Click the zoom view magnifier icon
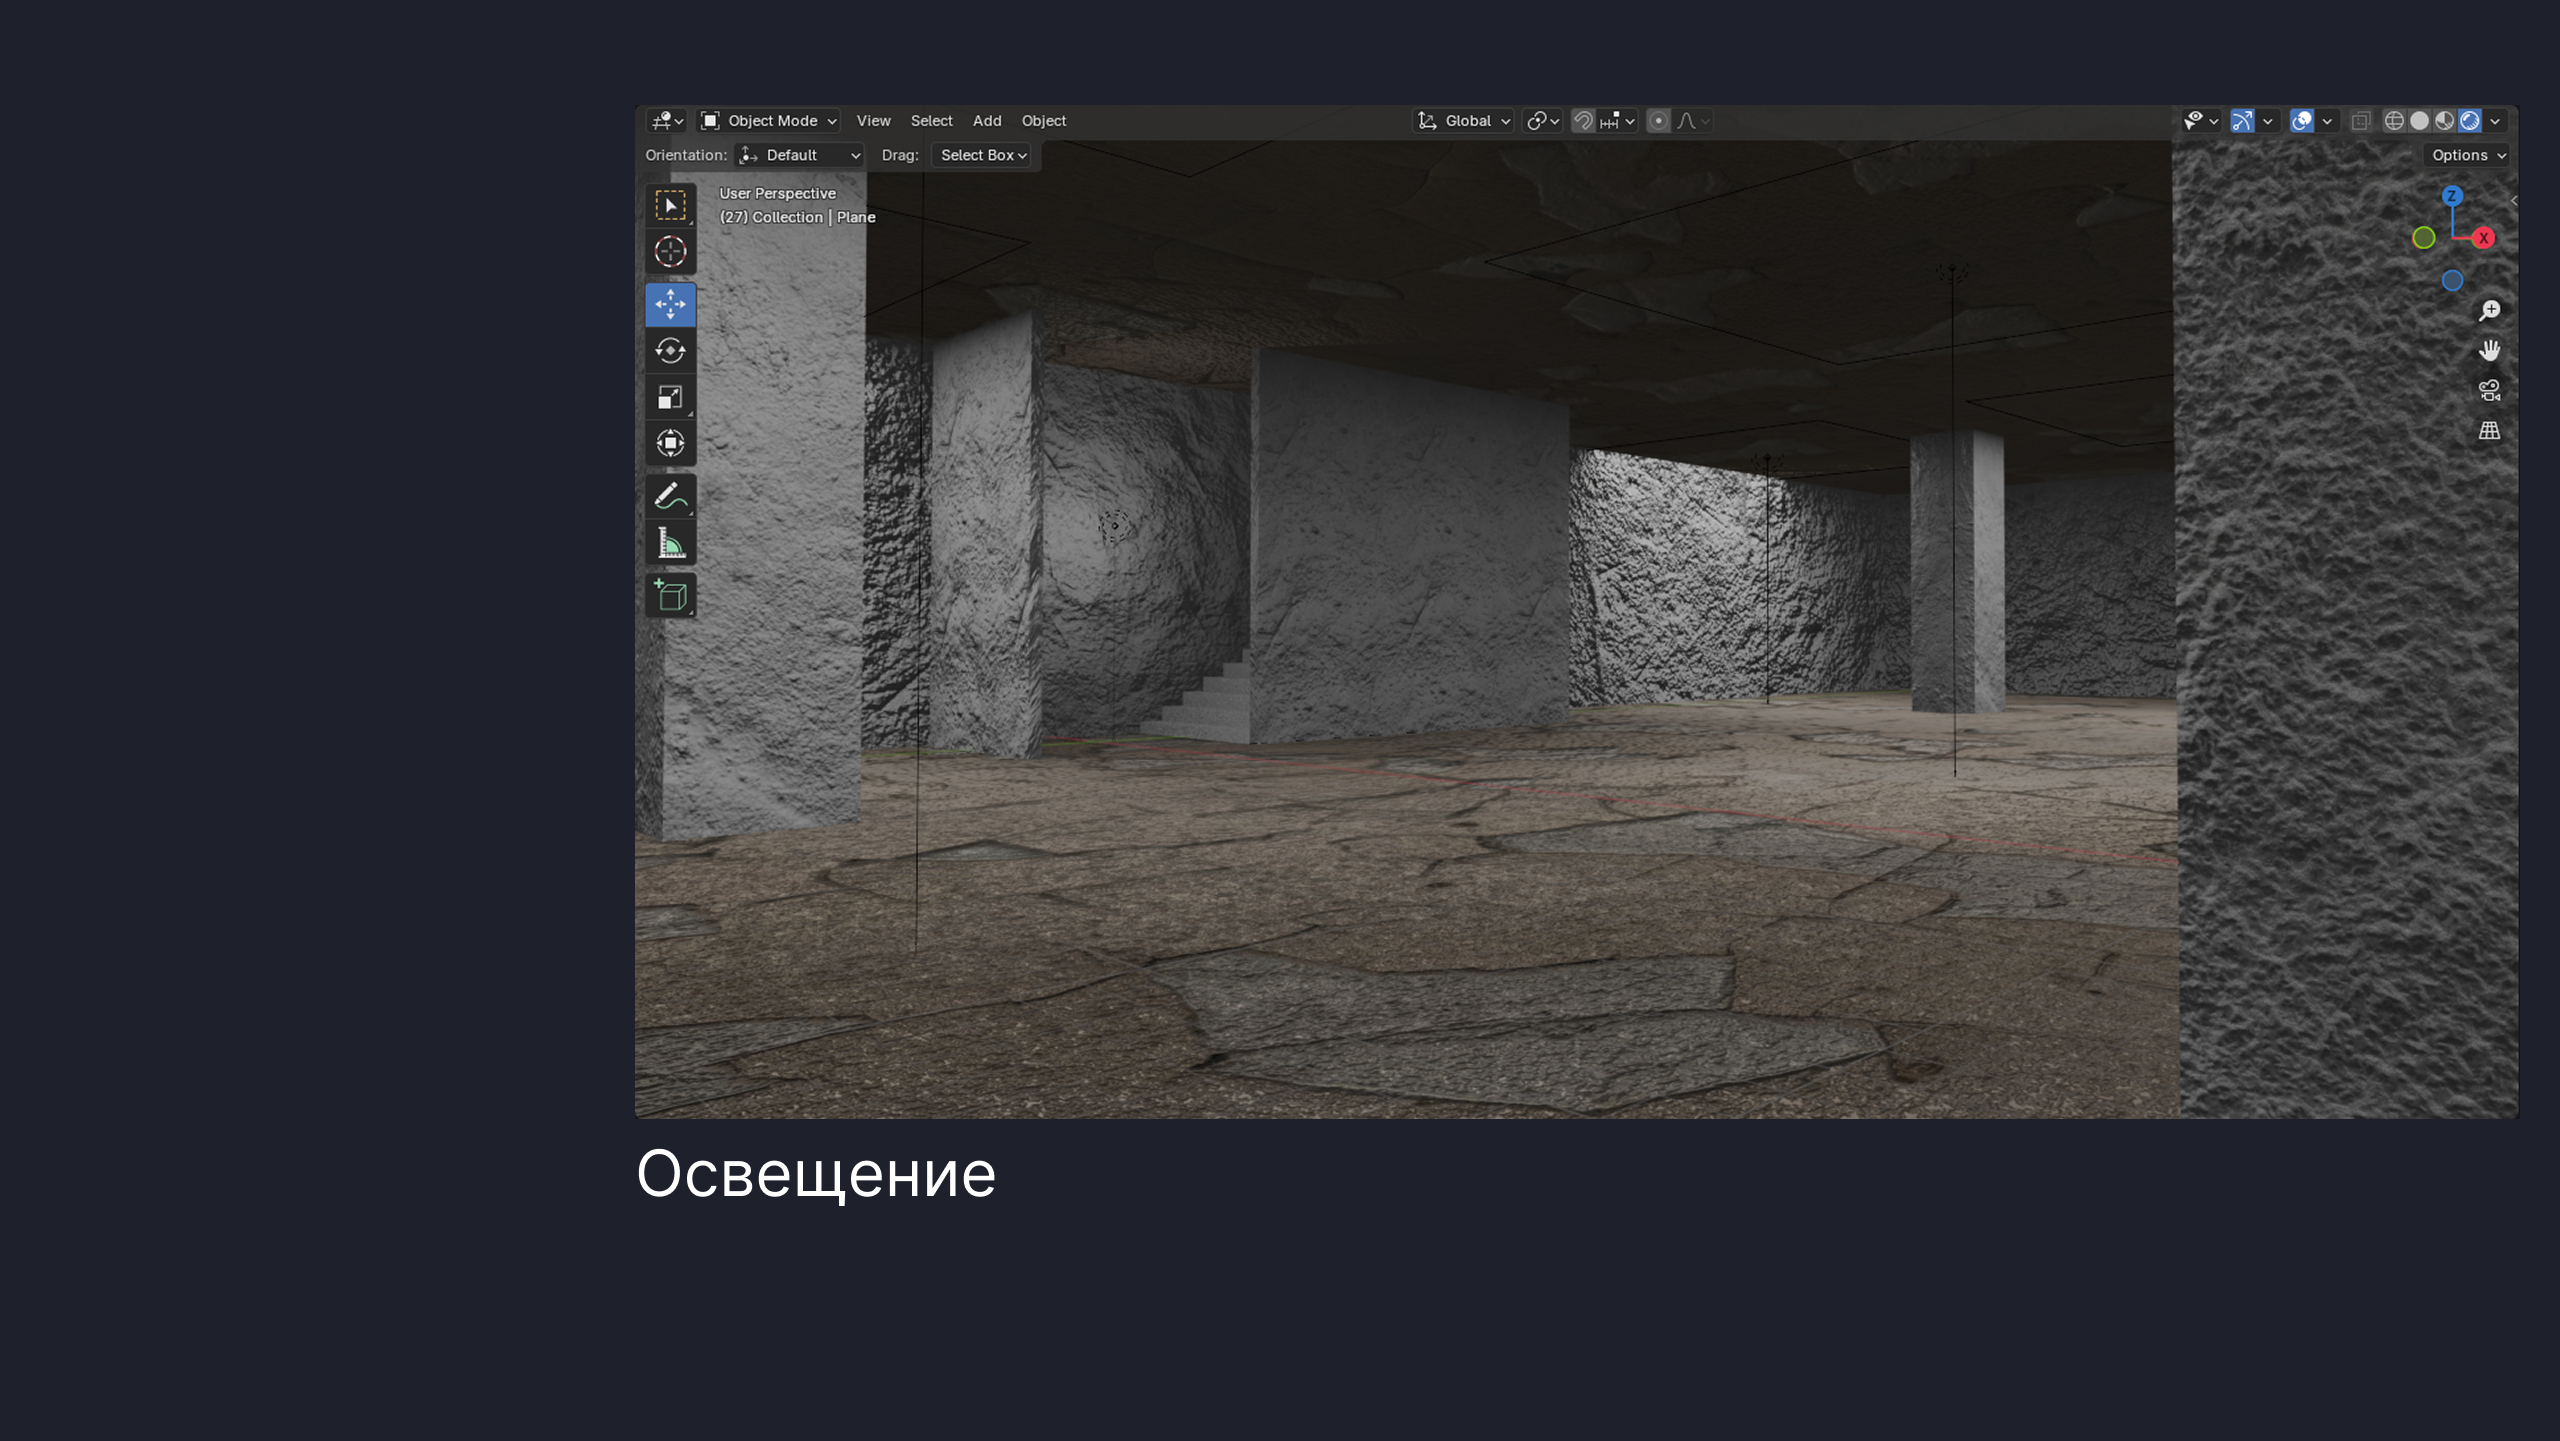The image size is (2560, 1441). 2489,311
